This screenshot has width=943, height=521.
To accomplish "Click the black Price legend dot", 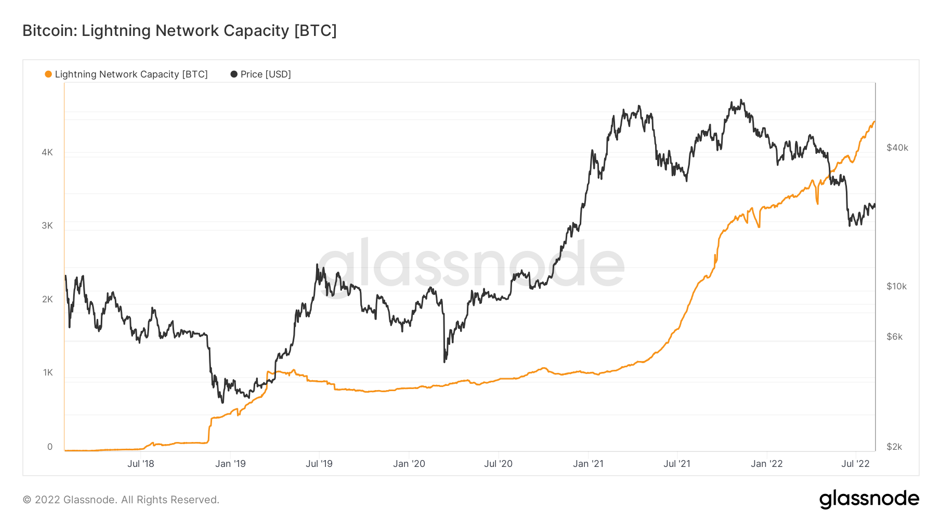I will tap(234, 74).
